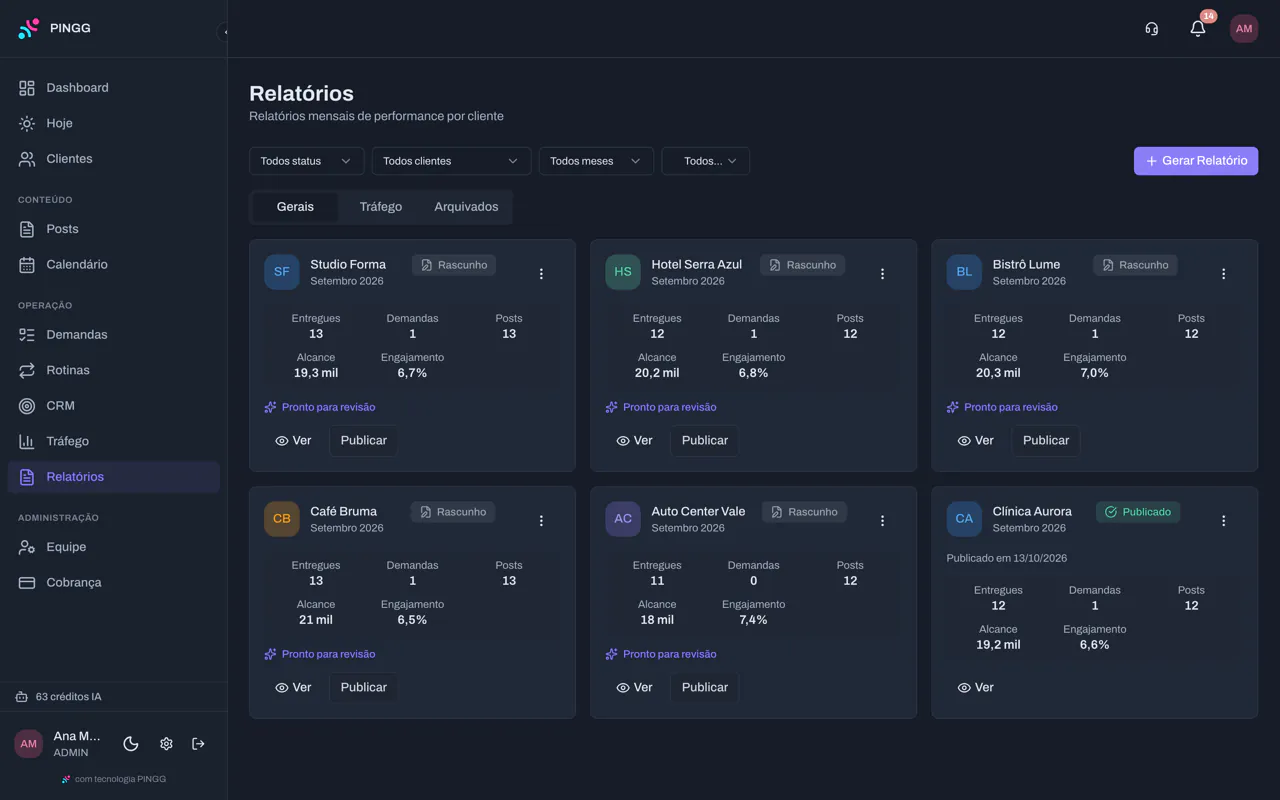The image size is (1280, 800).
Task: Open options menu for Hotel Serra Azul
Action: 882,273
